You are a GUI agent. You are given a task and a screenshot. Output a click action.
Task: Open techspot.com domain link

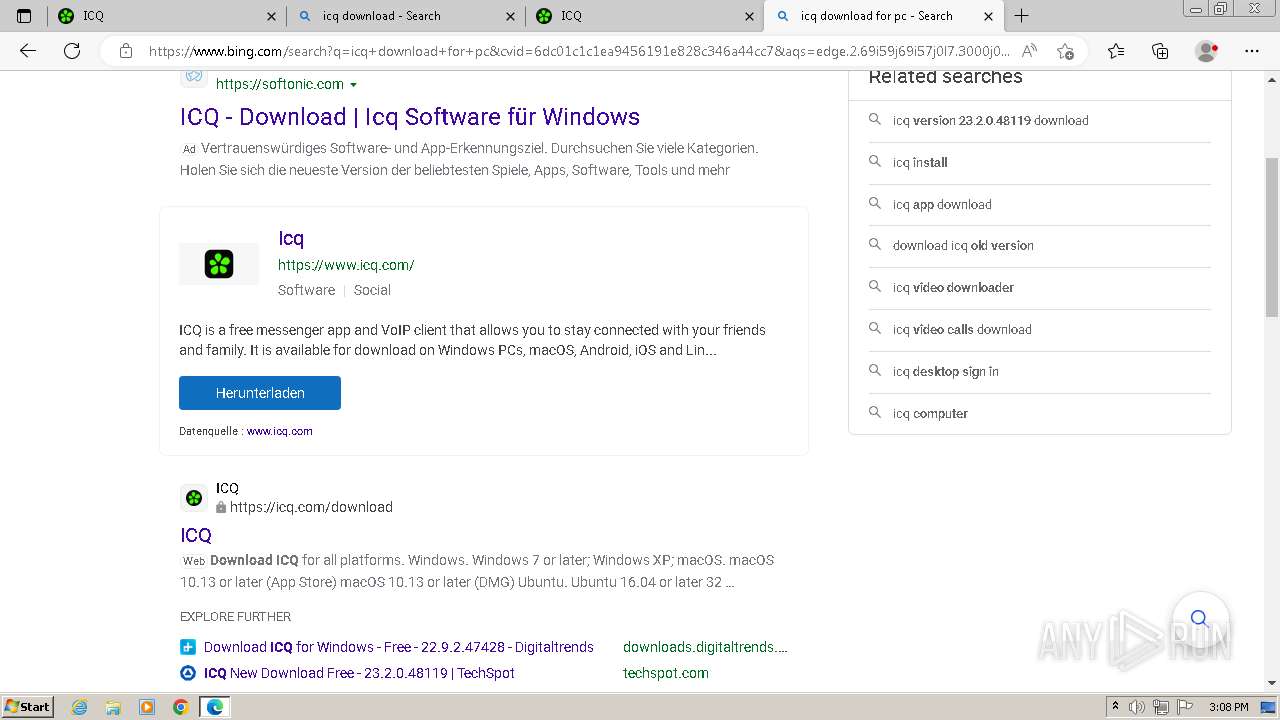666,673
